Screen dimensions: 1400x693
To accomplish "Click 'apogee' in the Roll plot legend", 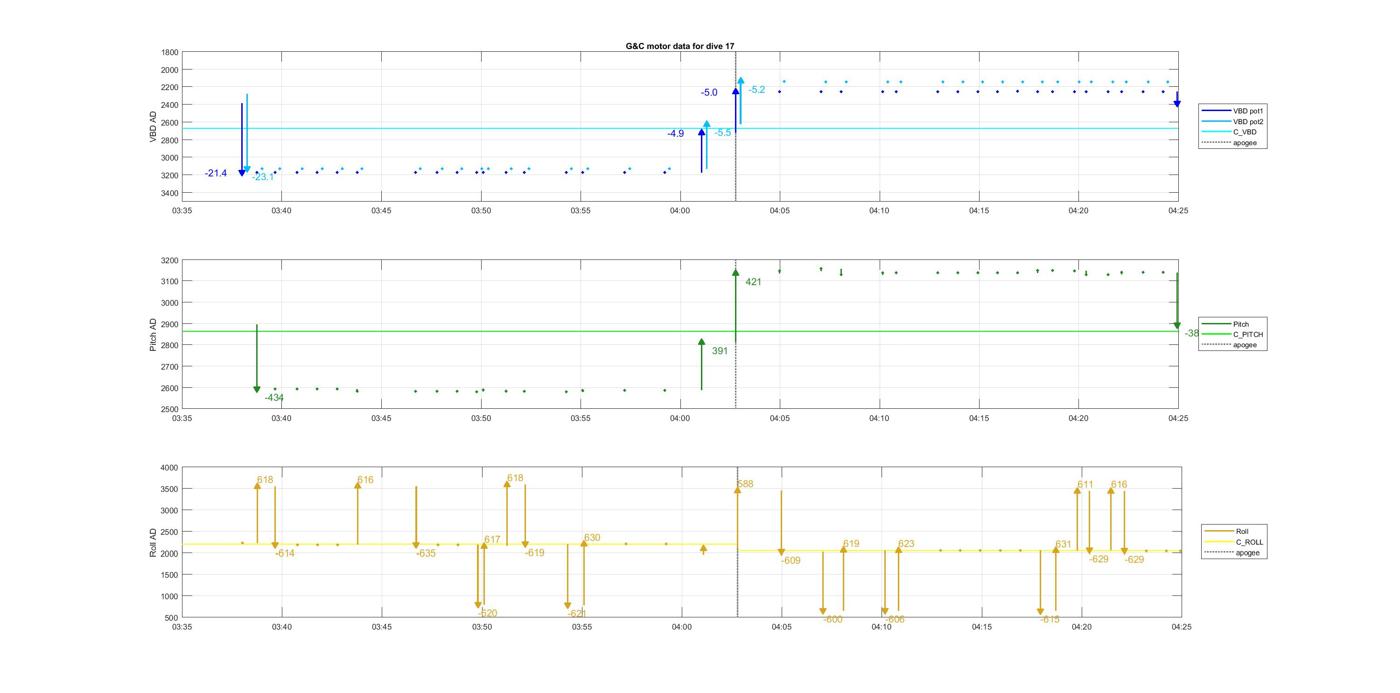I will (1248, 552).
